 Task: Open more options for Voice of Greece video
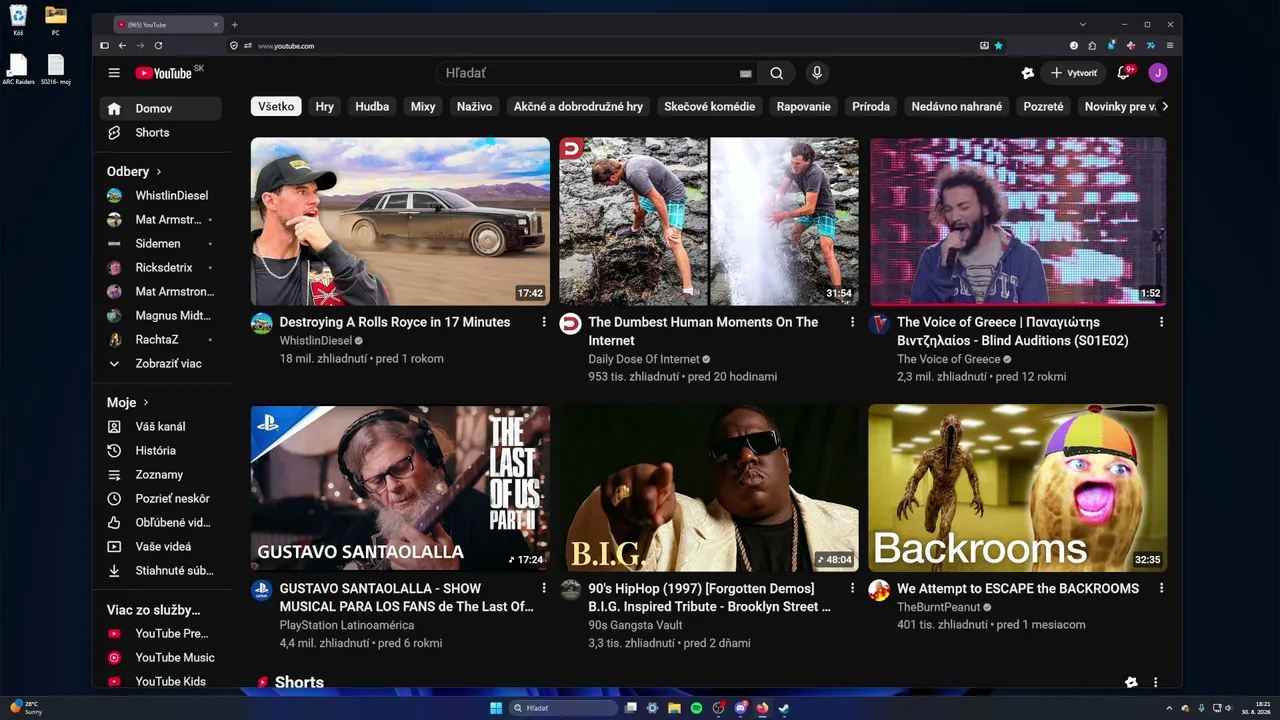tap(1161, 322)
